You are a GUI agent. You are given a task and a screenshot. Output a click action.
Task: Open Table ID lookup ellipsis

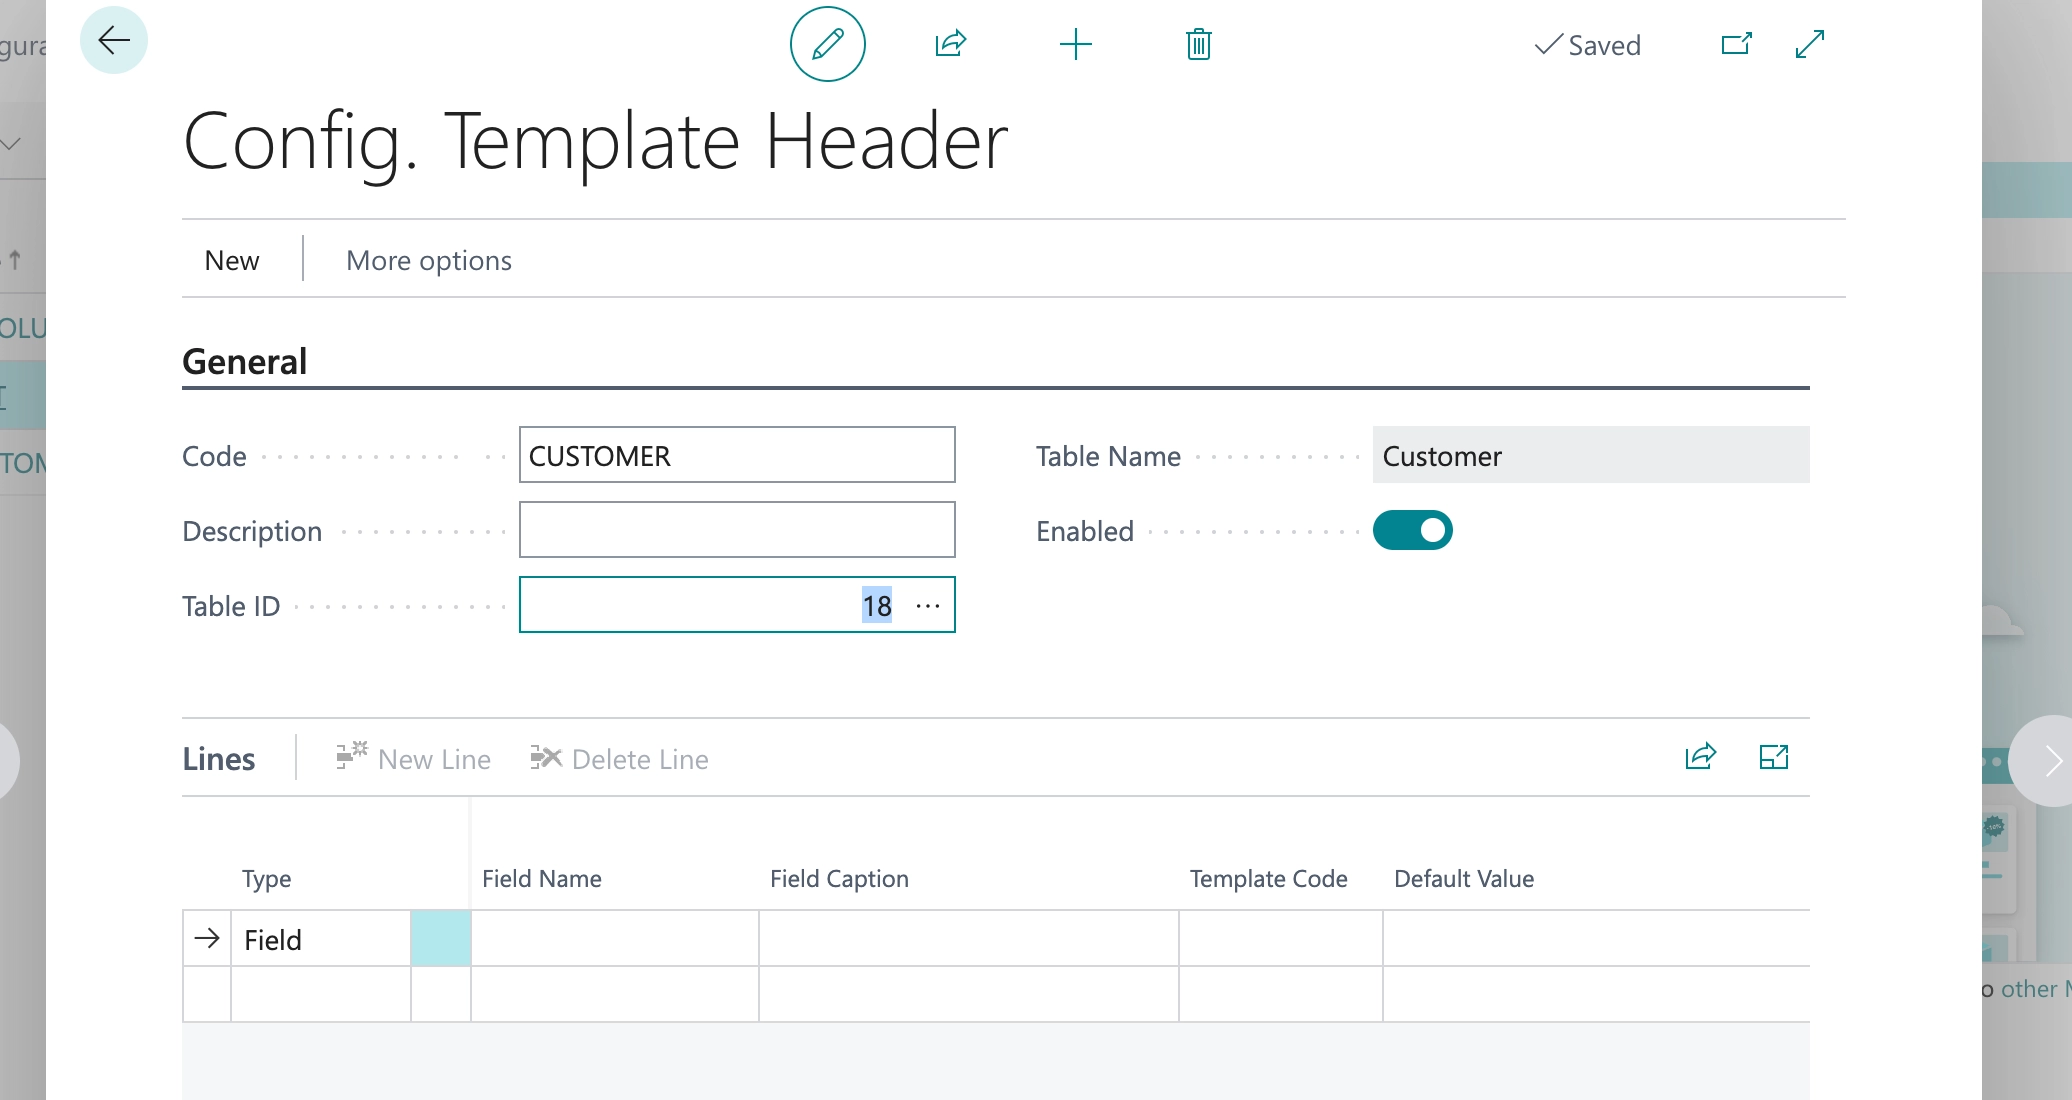tap(928, 606)
